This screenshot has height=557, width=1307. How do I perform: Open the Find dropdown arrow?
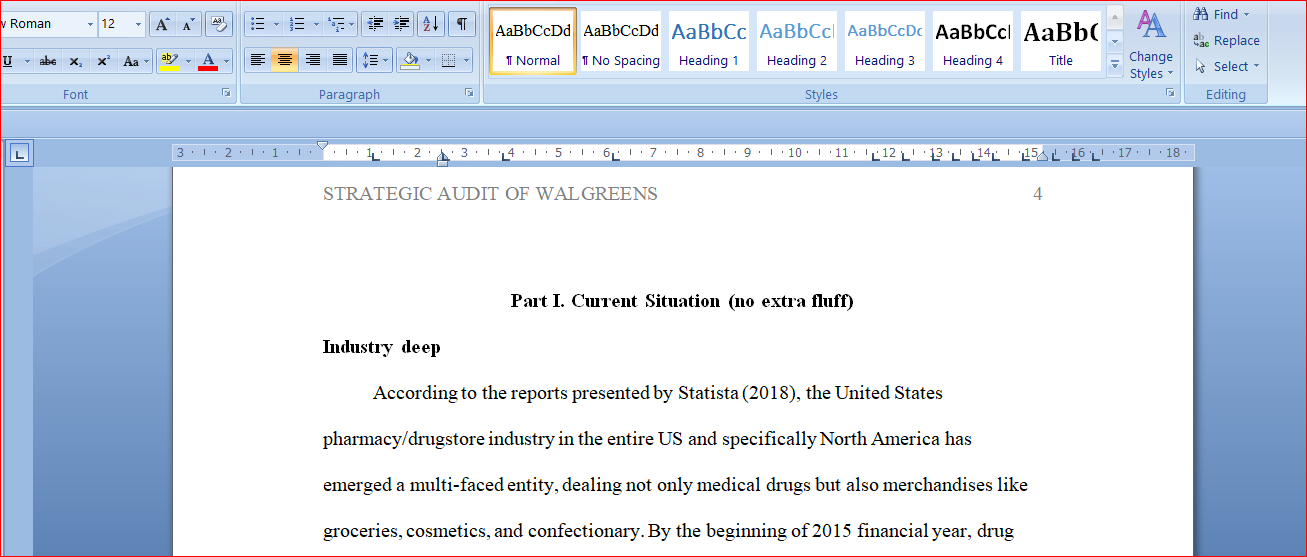point(1246,15)
